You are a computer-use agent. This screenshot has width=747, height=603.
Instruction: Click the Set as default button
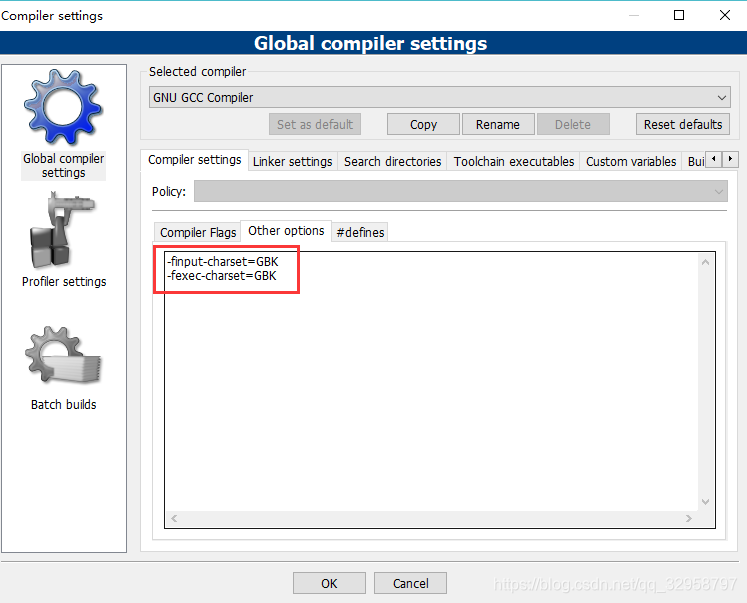pyautogui.click(x=314, y=124)
